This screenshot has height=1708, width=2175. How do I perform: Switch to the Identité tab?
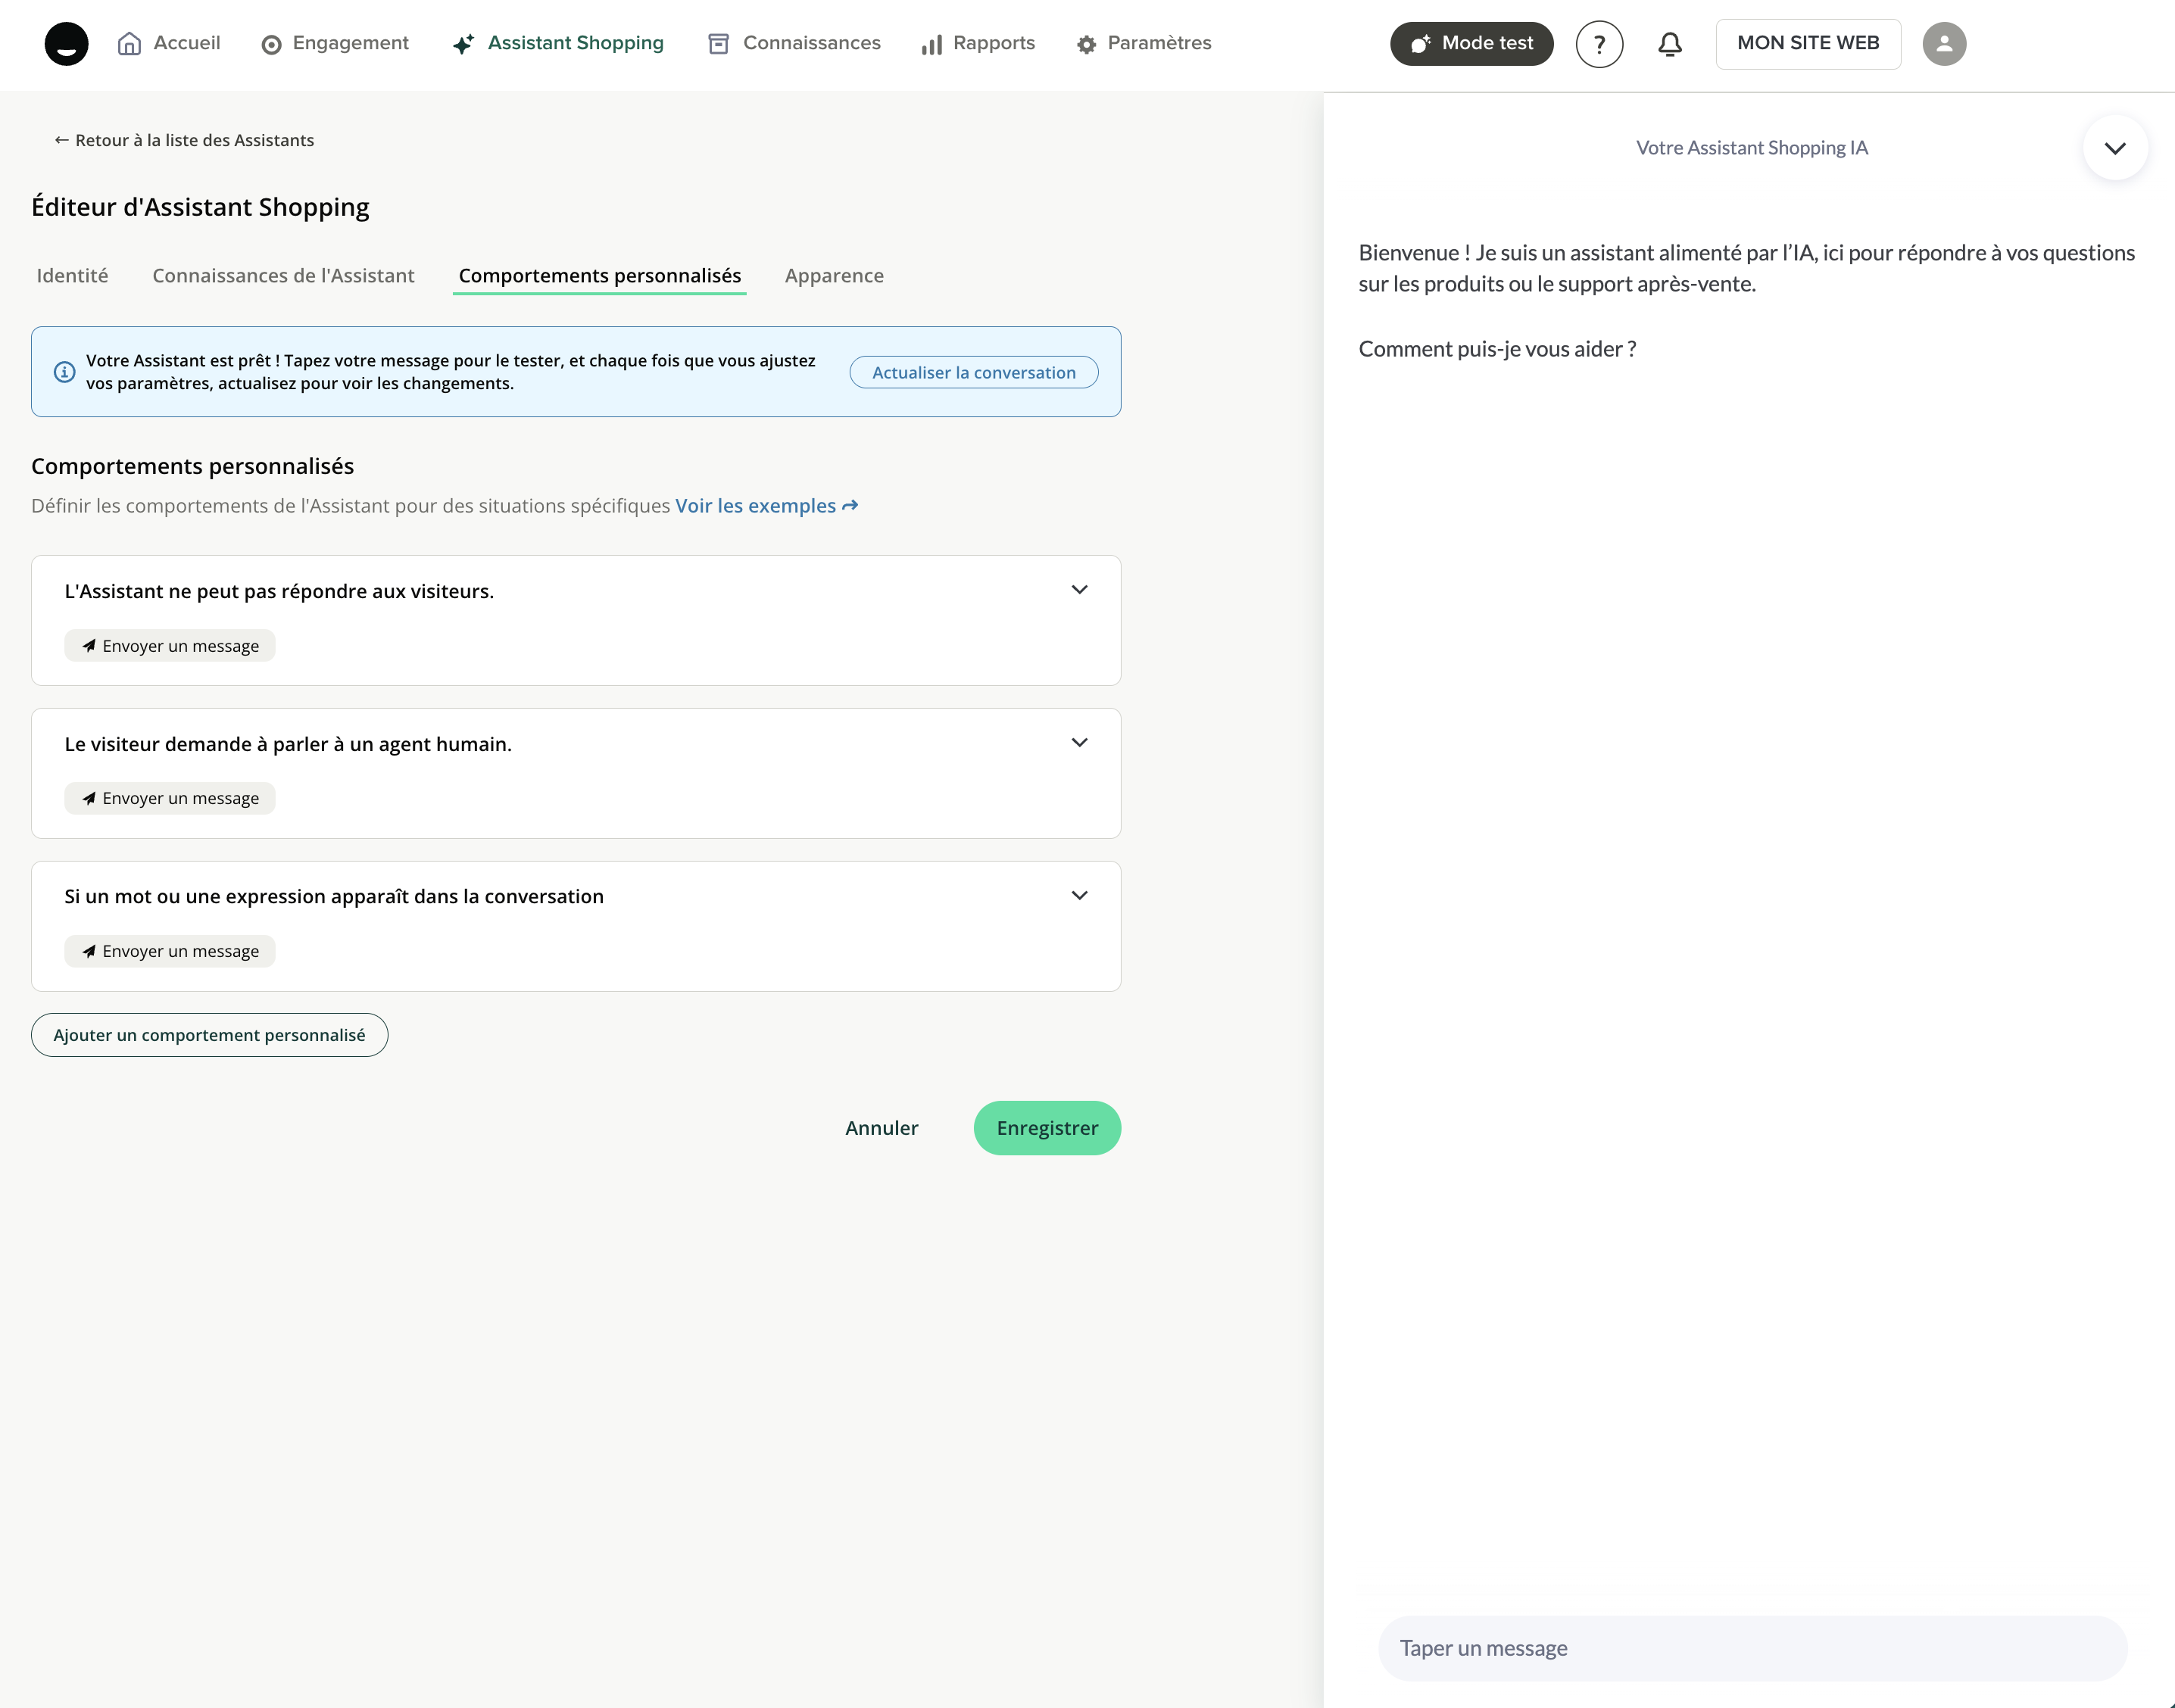(72, 276)
